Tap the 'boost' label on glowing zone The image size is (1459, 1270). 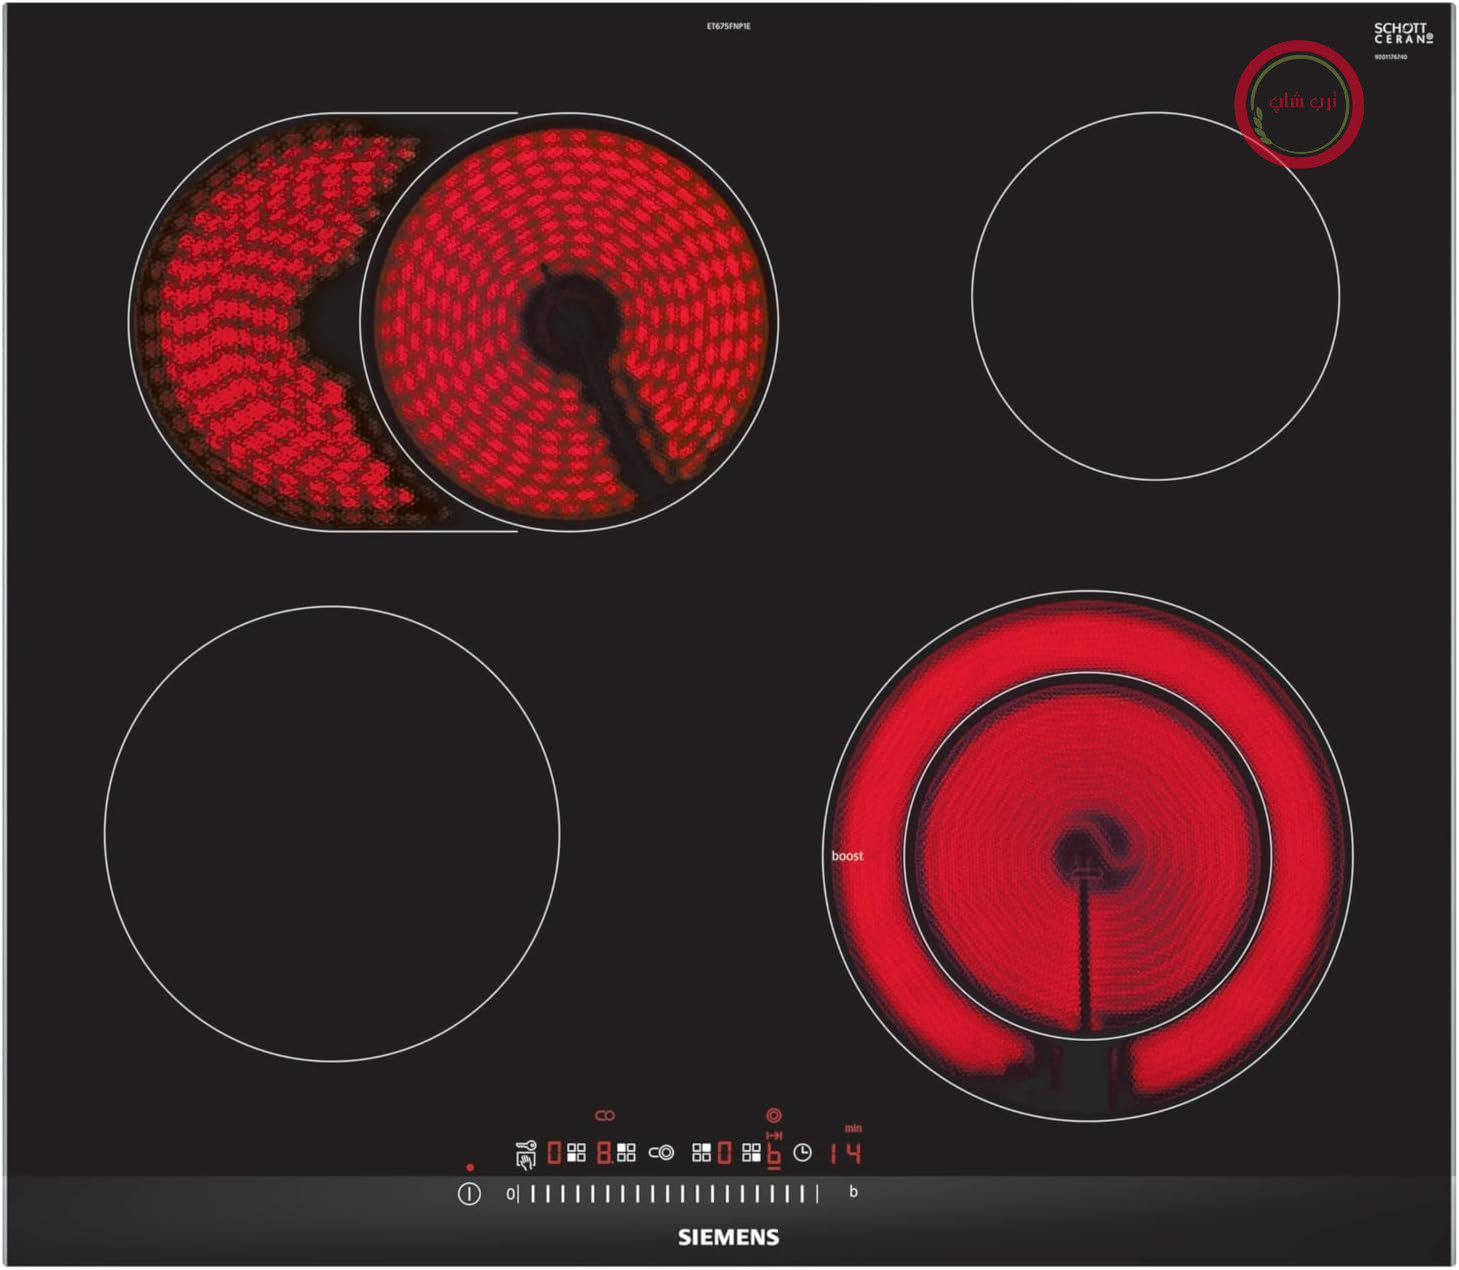tap(847, 856)
